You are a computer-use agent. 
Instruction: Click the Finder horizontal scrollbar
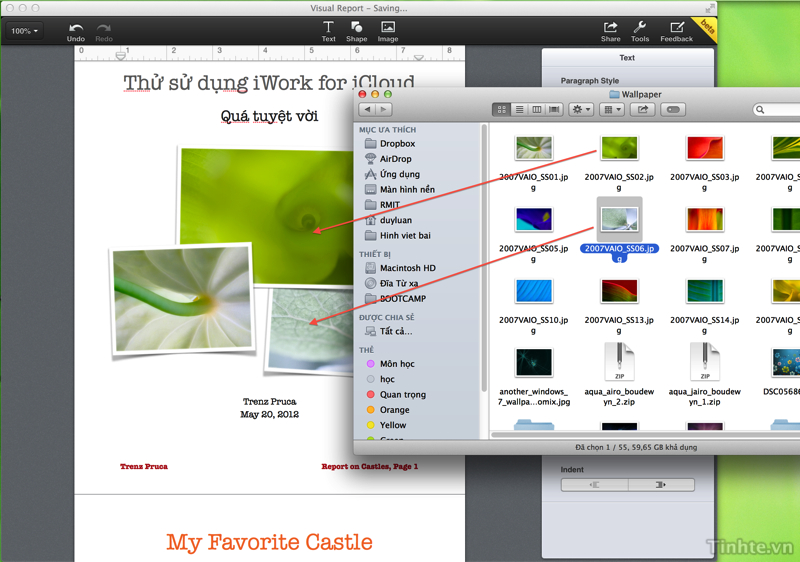(645, 435)
